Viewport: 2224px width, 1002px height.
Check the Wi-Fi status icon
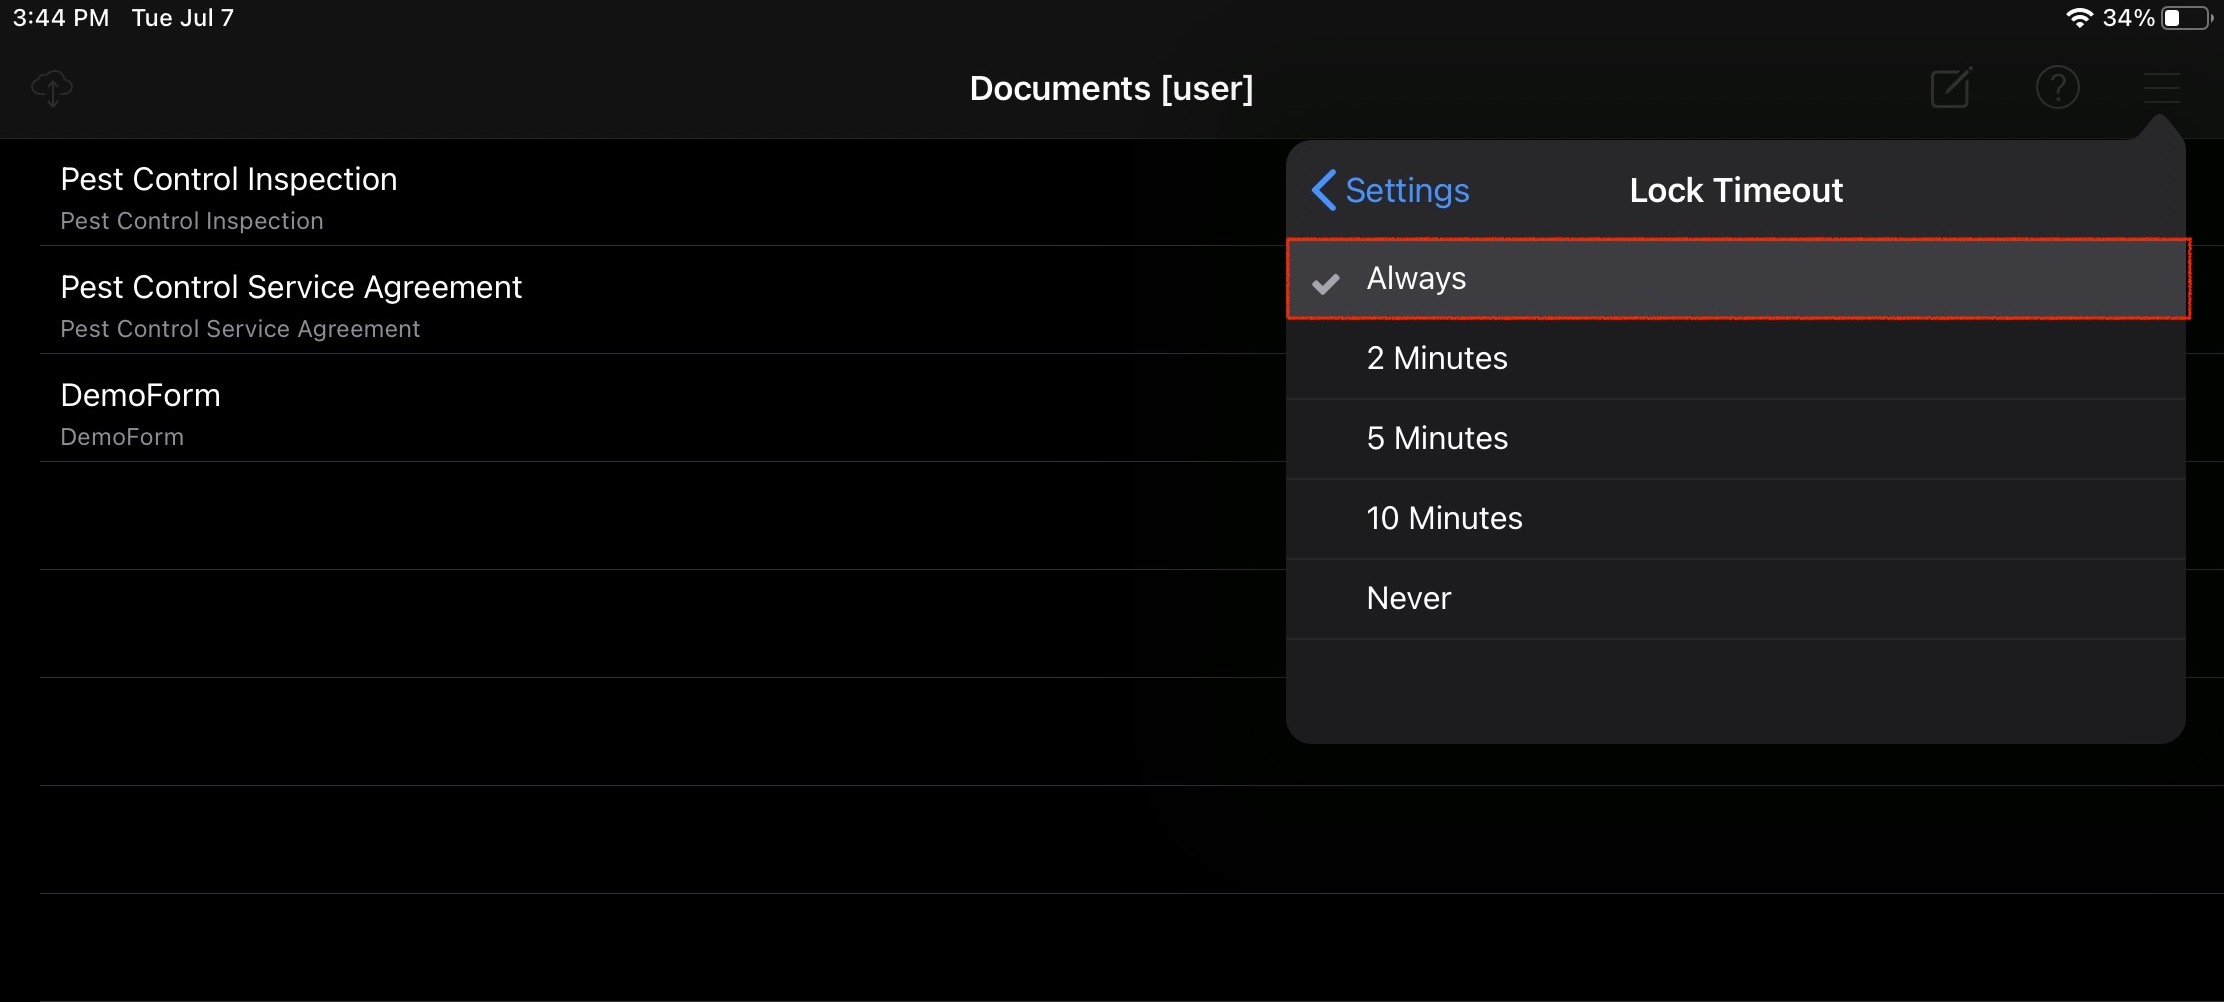point(2079,18)
